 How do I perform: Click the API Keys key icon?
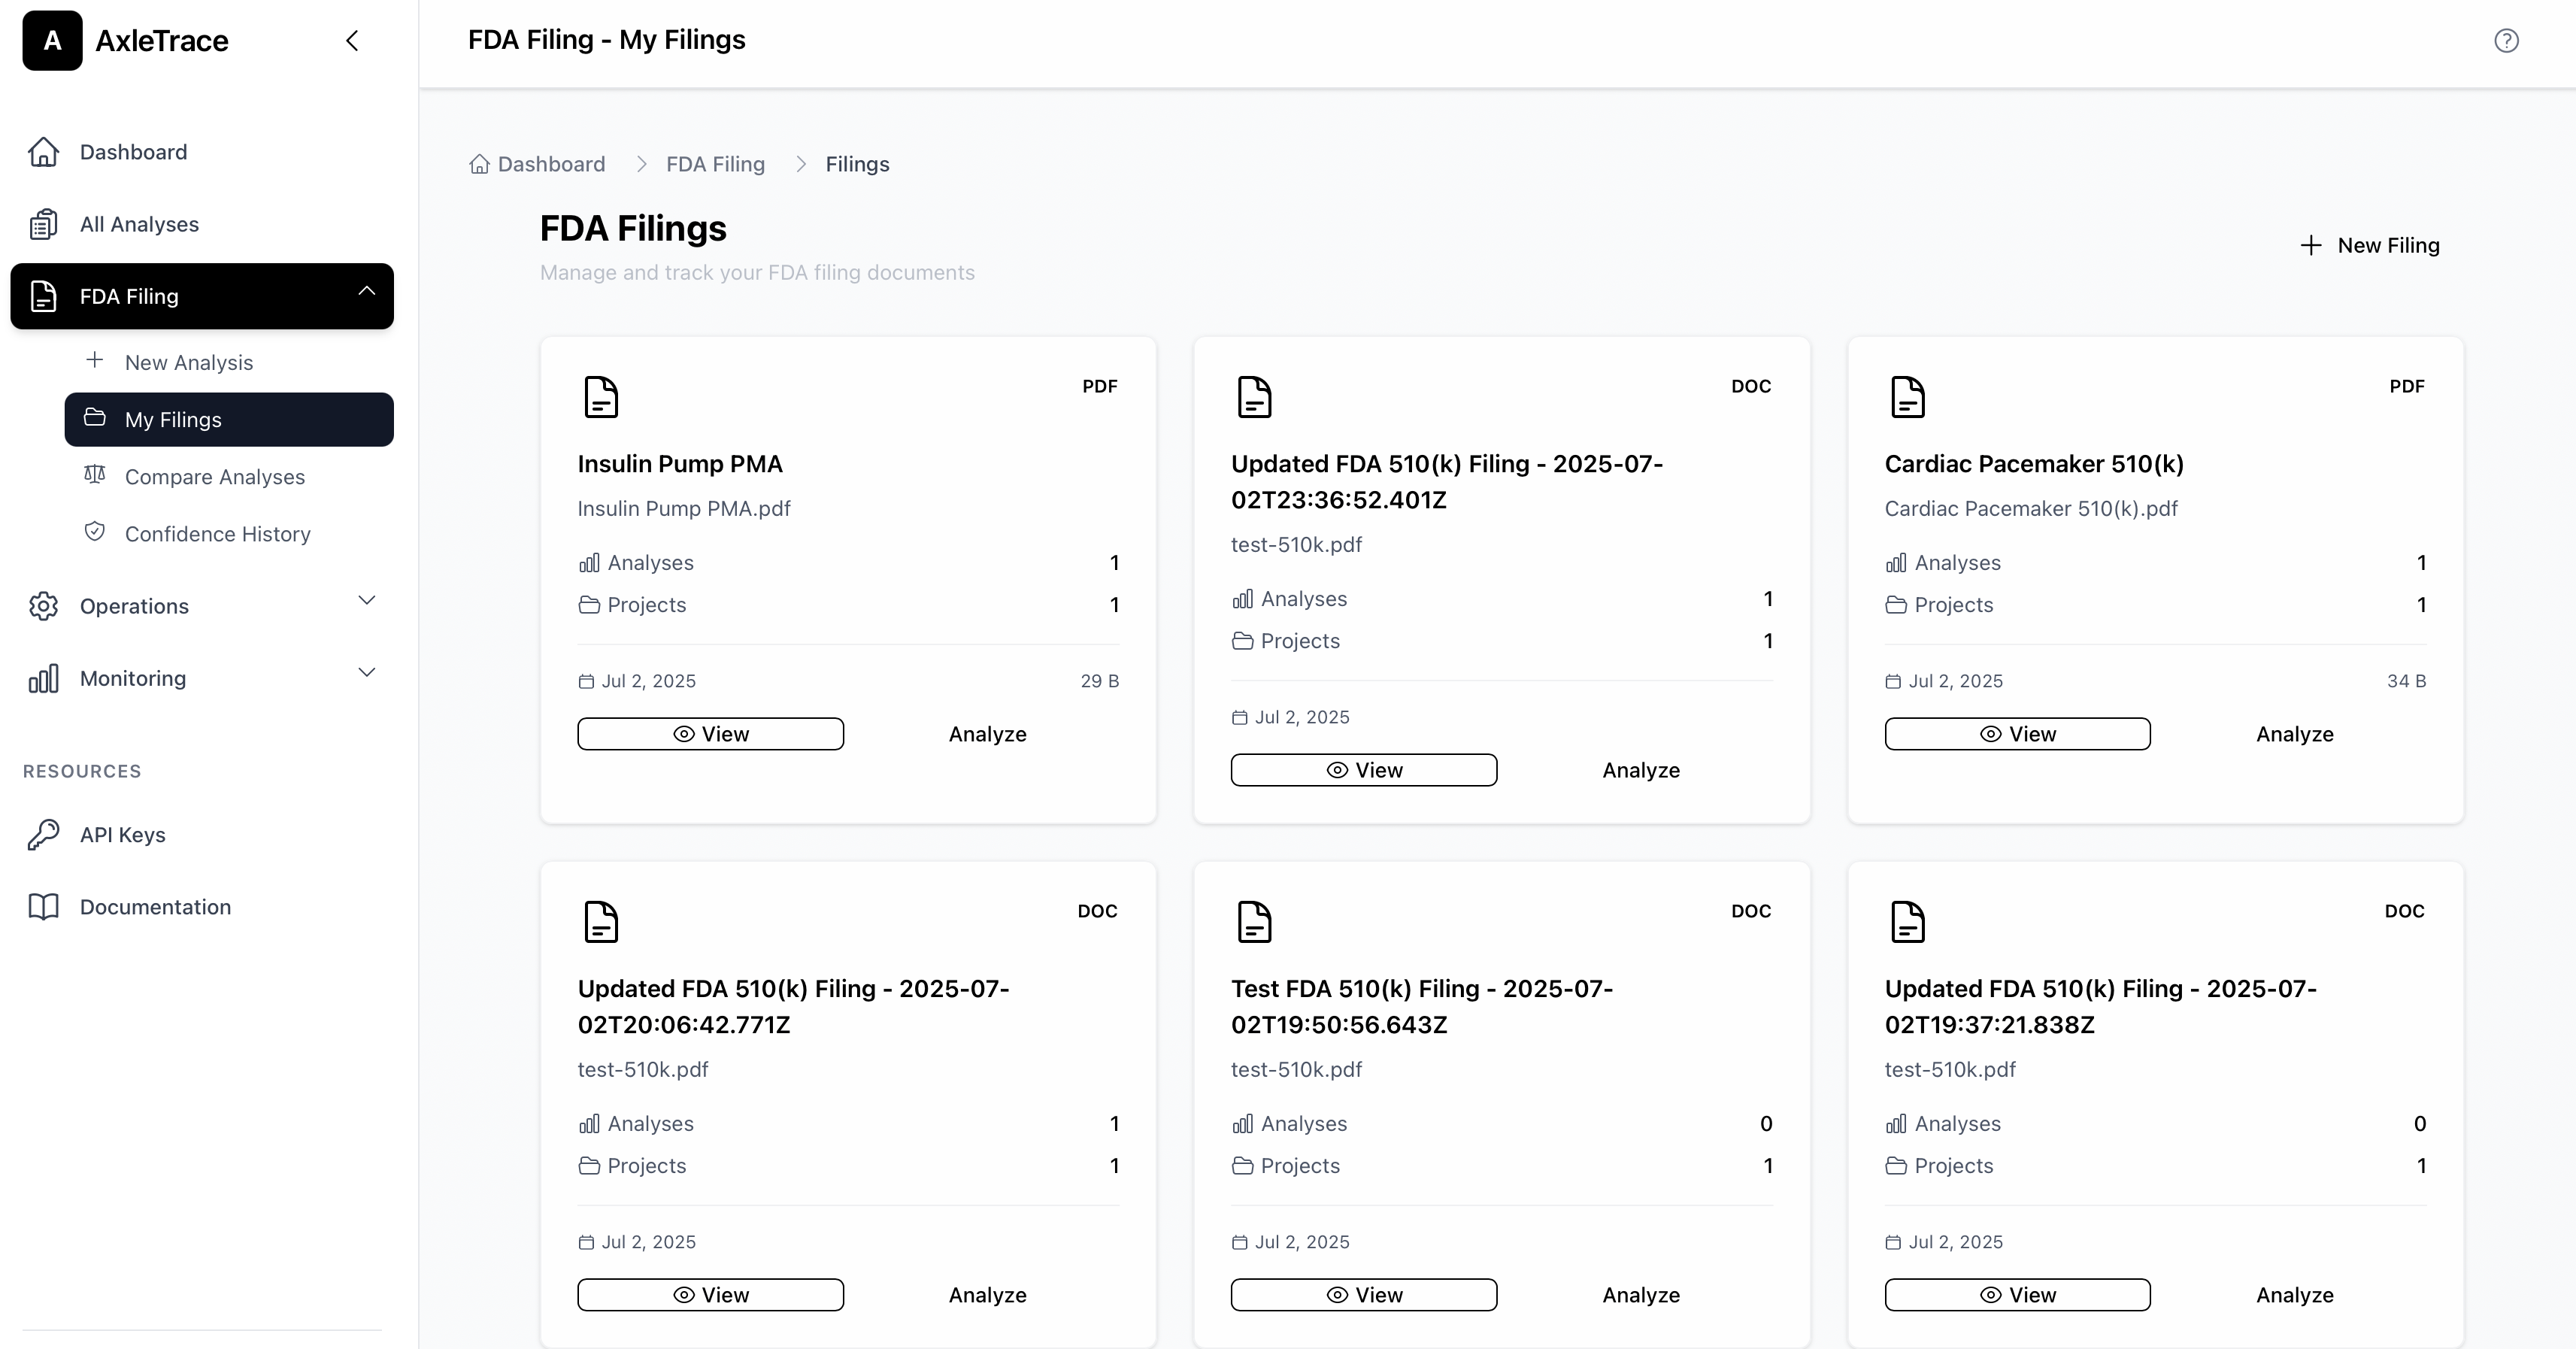[43, 834]
